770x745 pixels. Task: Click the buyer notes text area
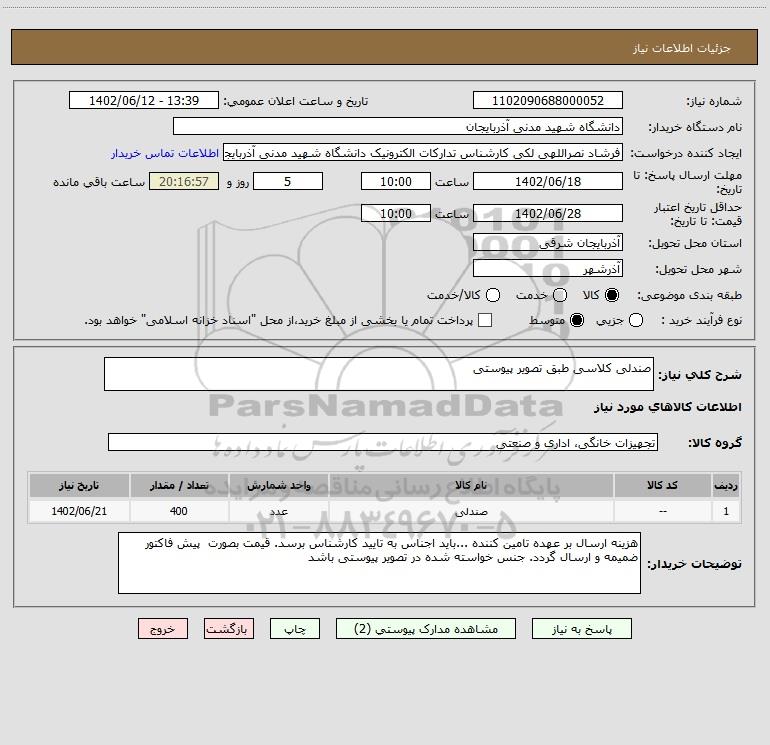[x=379, y=563]
